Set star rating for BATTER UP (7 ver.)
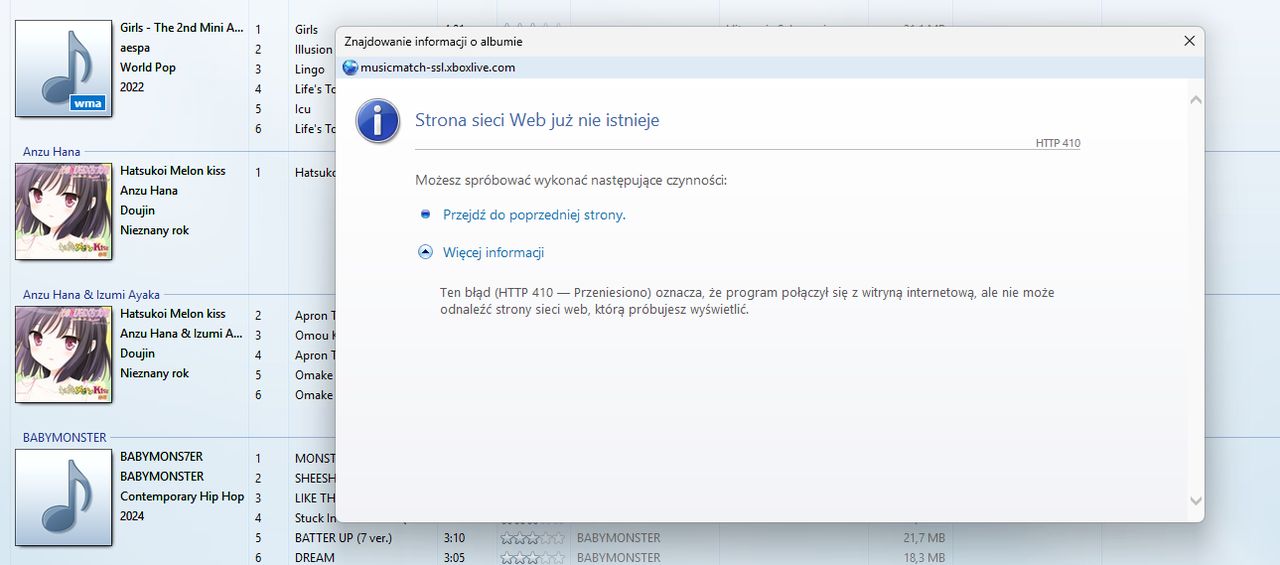This screenshot has height=565, width=1280. pos(533,538)
